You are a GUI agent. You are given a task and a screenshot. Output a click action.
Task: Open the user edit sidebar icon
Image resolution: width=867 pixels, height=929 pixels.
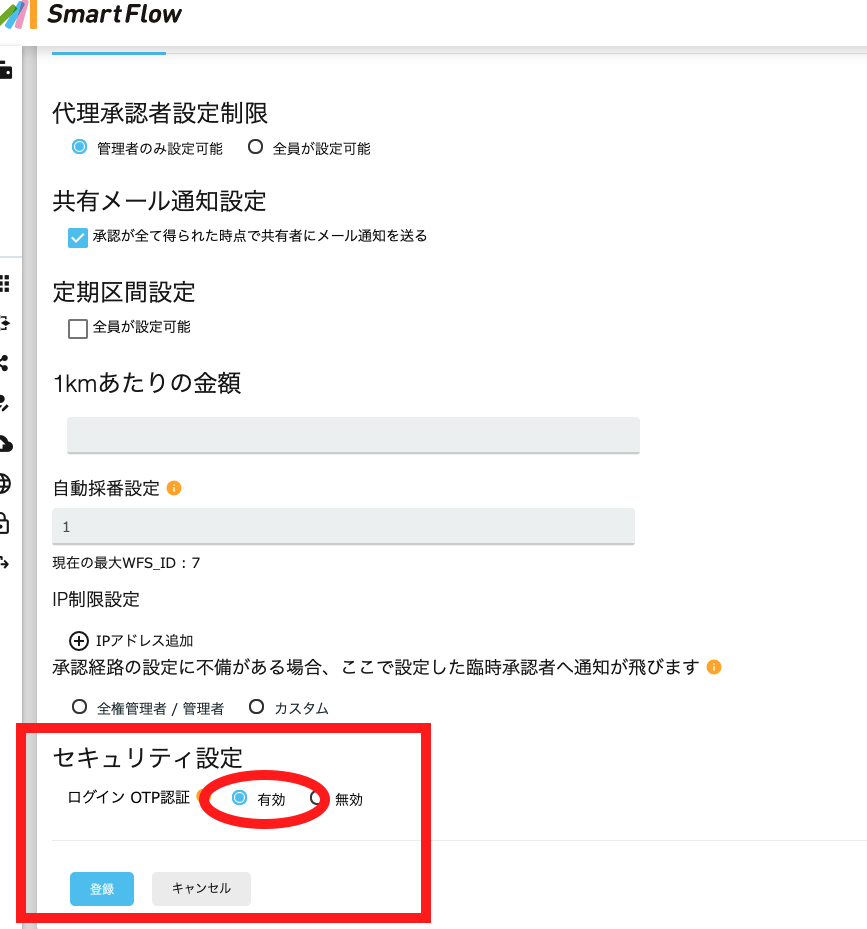coord(4,403)
